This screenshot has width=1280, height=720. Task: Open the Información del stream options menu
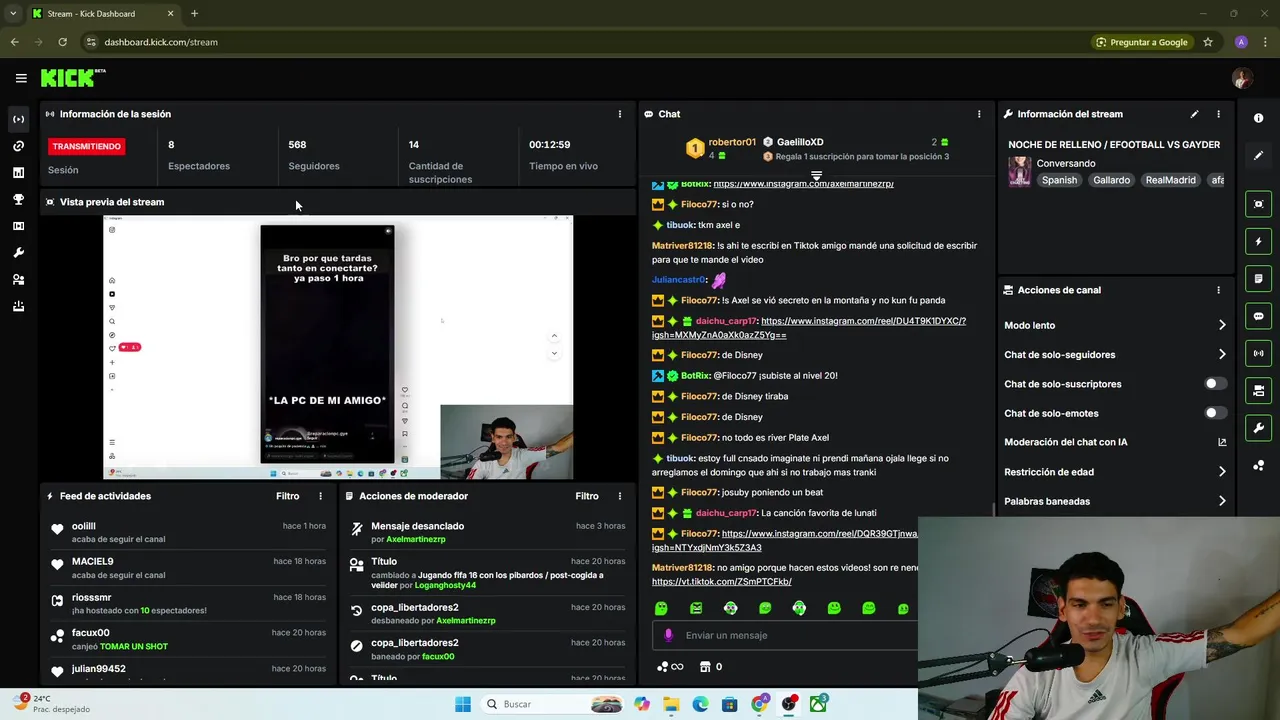coord(1218,114)
